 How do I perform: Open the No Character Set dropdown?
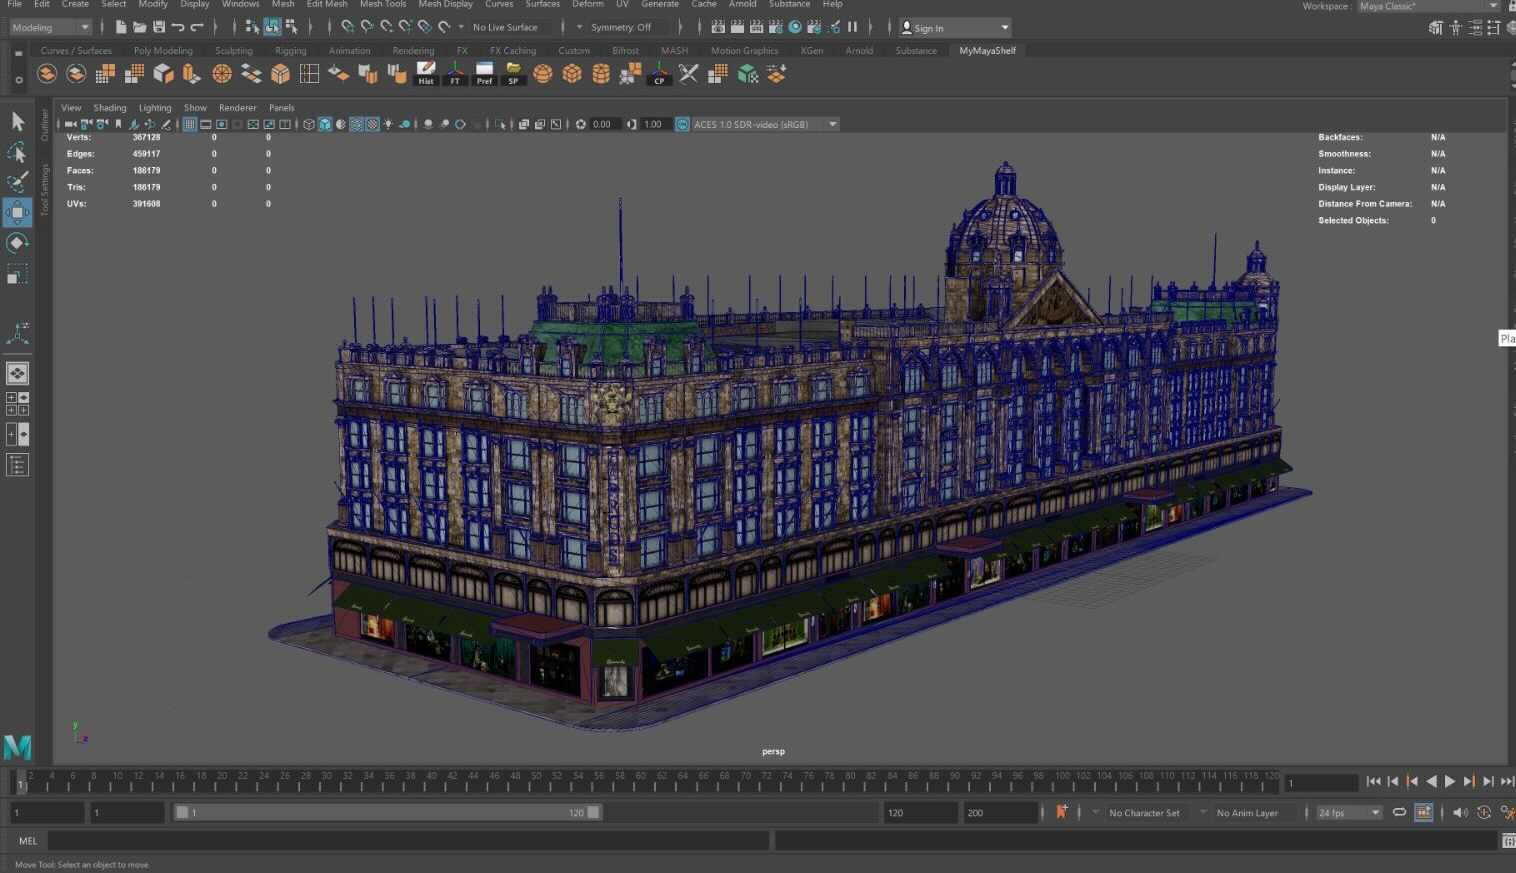coord(1143,813)
